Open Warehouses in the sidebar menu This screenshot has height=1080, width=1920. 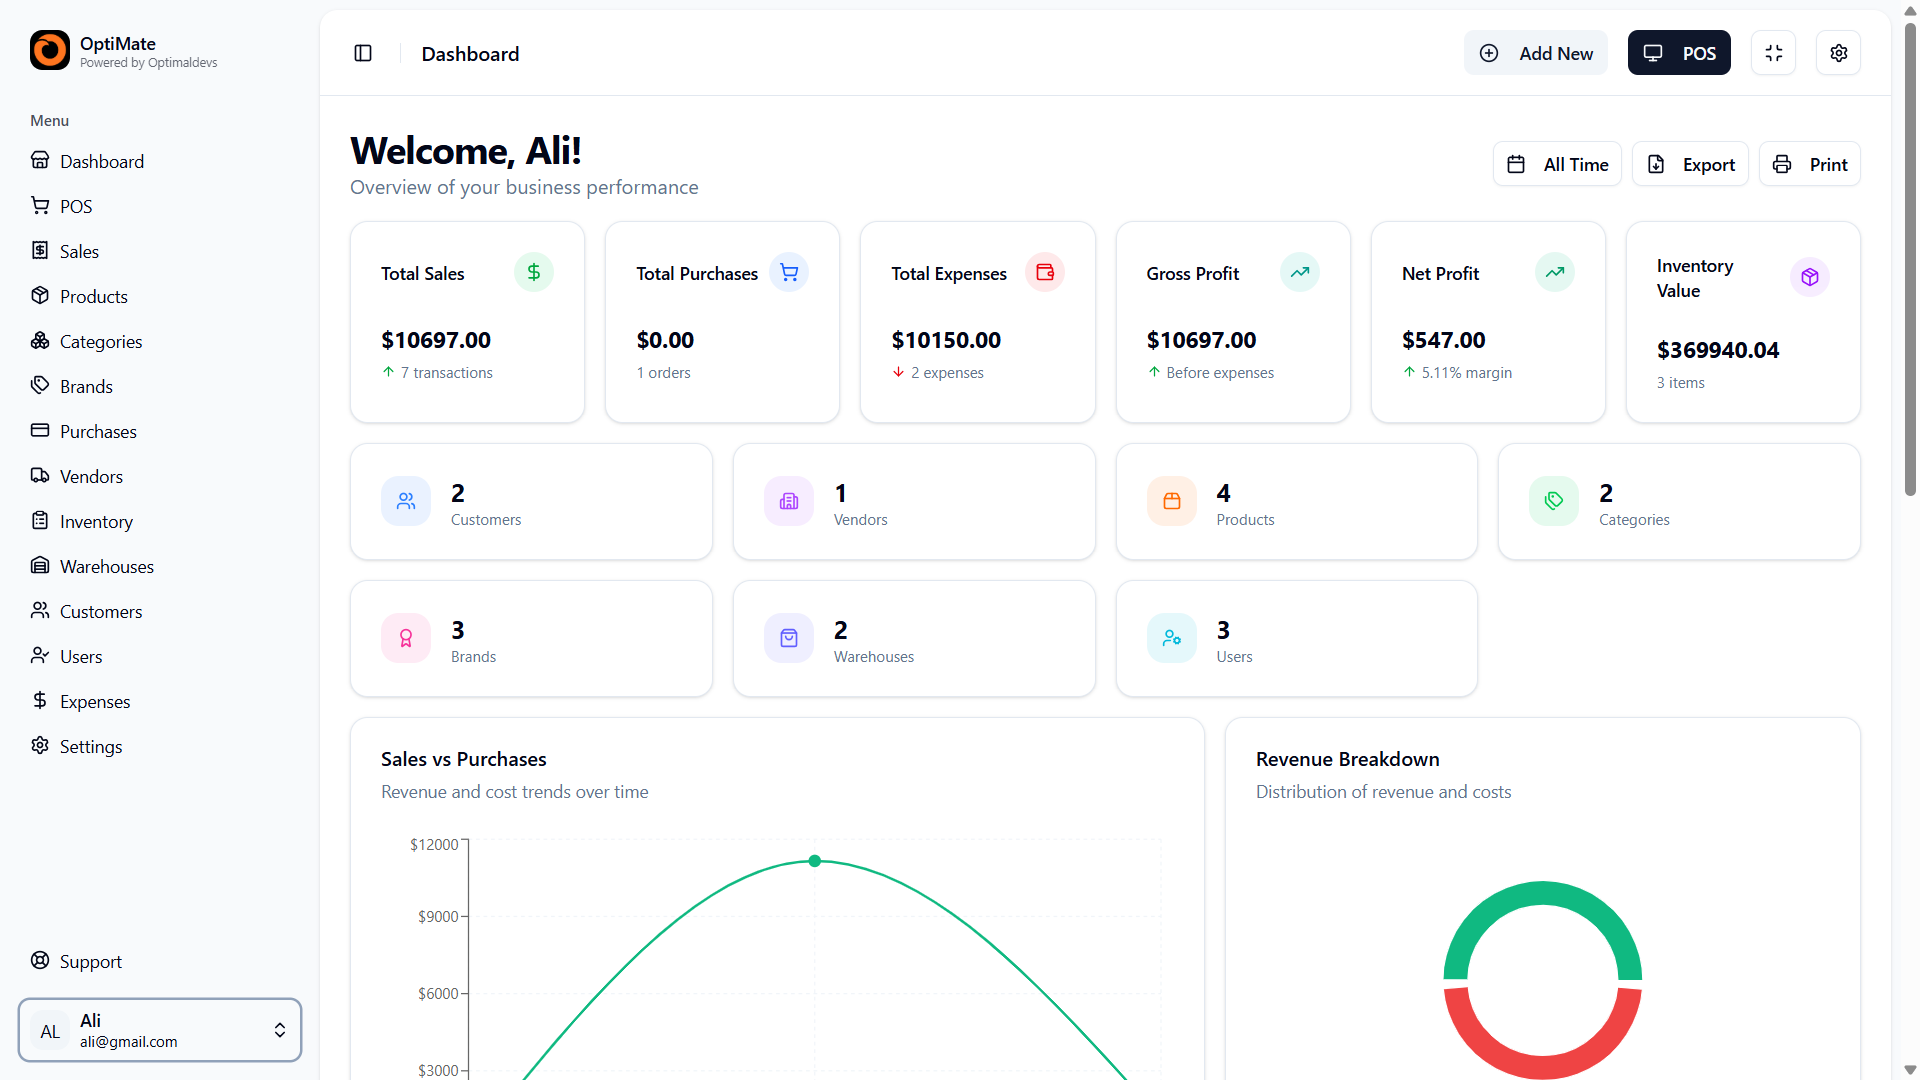pyautogui.click(x=106, y=566)
